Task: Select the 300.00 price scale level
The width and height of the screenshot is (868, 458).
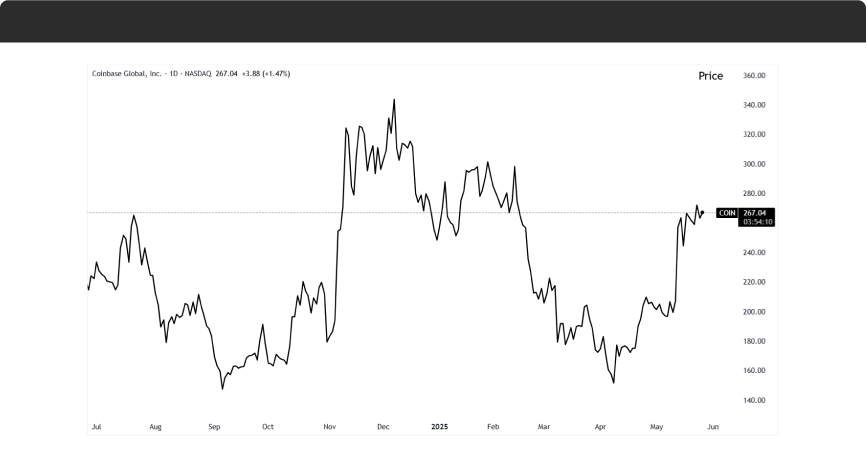Action: [754, 164]
